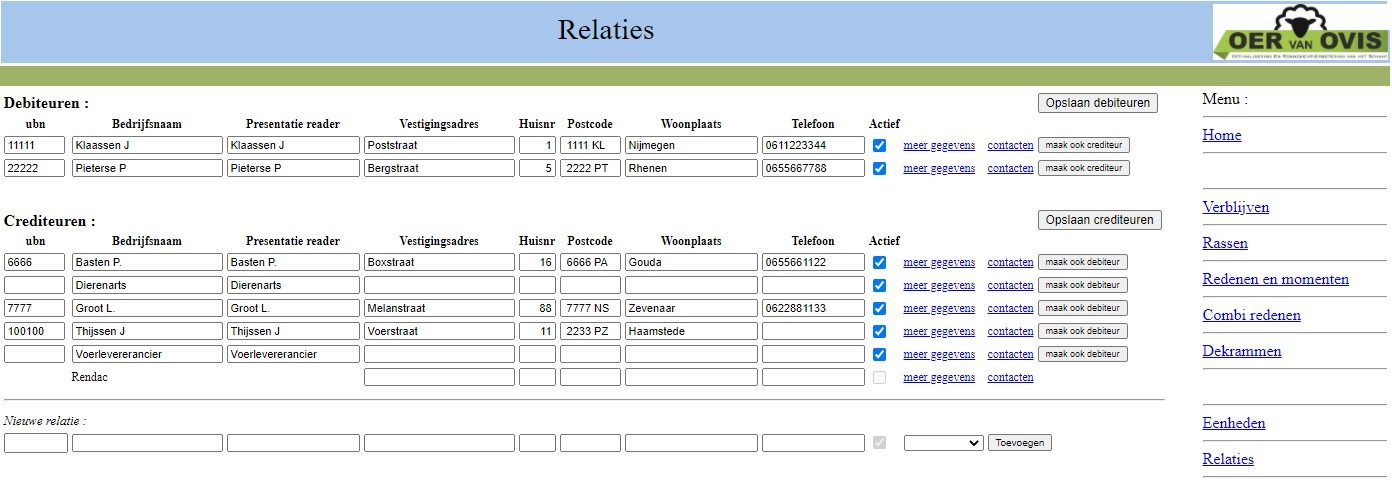Make Pieterse P also a crediteur

click(1083, 168)
